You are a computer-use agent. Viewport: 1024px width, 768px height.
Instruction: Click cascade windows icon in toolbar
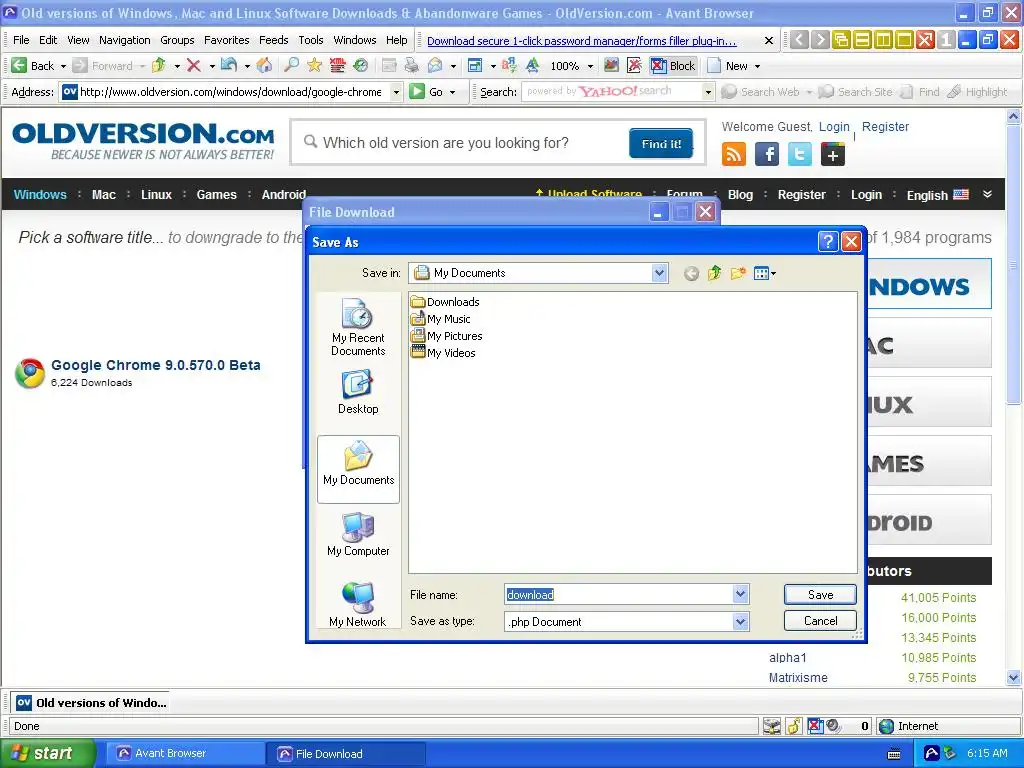[x=841, y=40]
